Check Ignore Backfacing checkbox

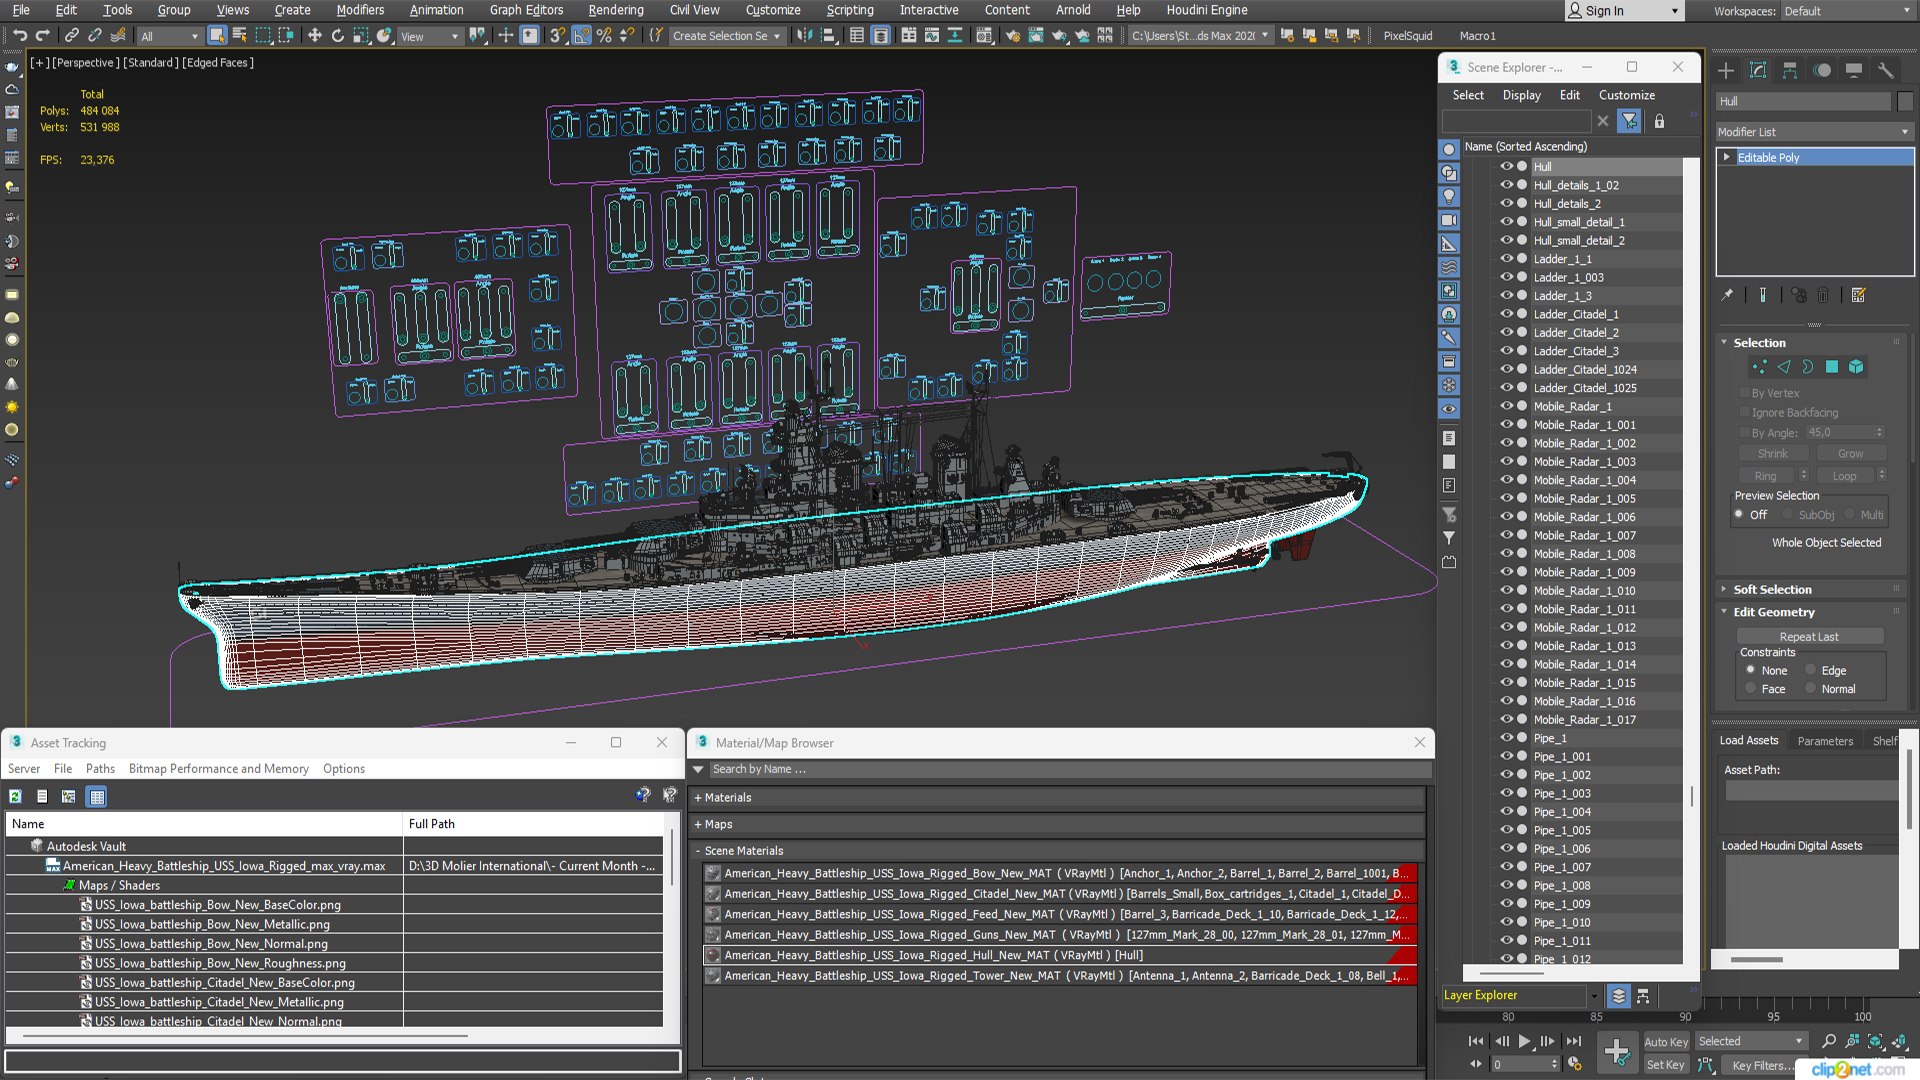[1745, 412]
